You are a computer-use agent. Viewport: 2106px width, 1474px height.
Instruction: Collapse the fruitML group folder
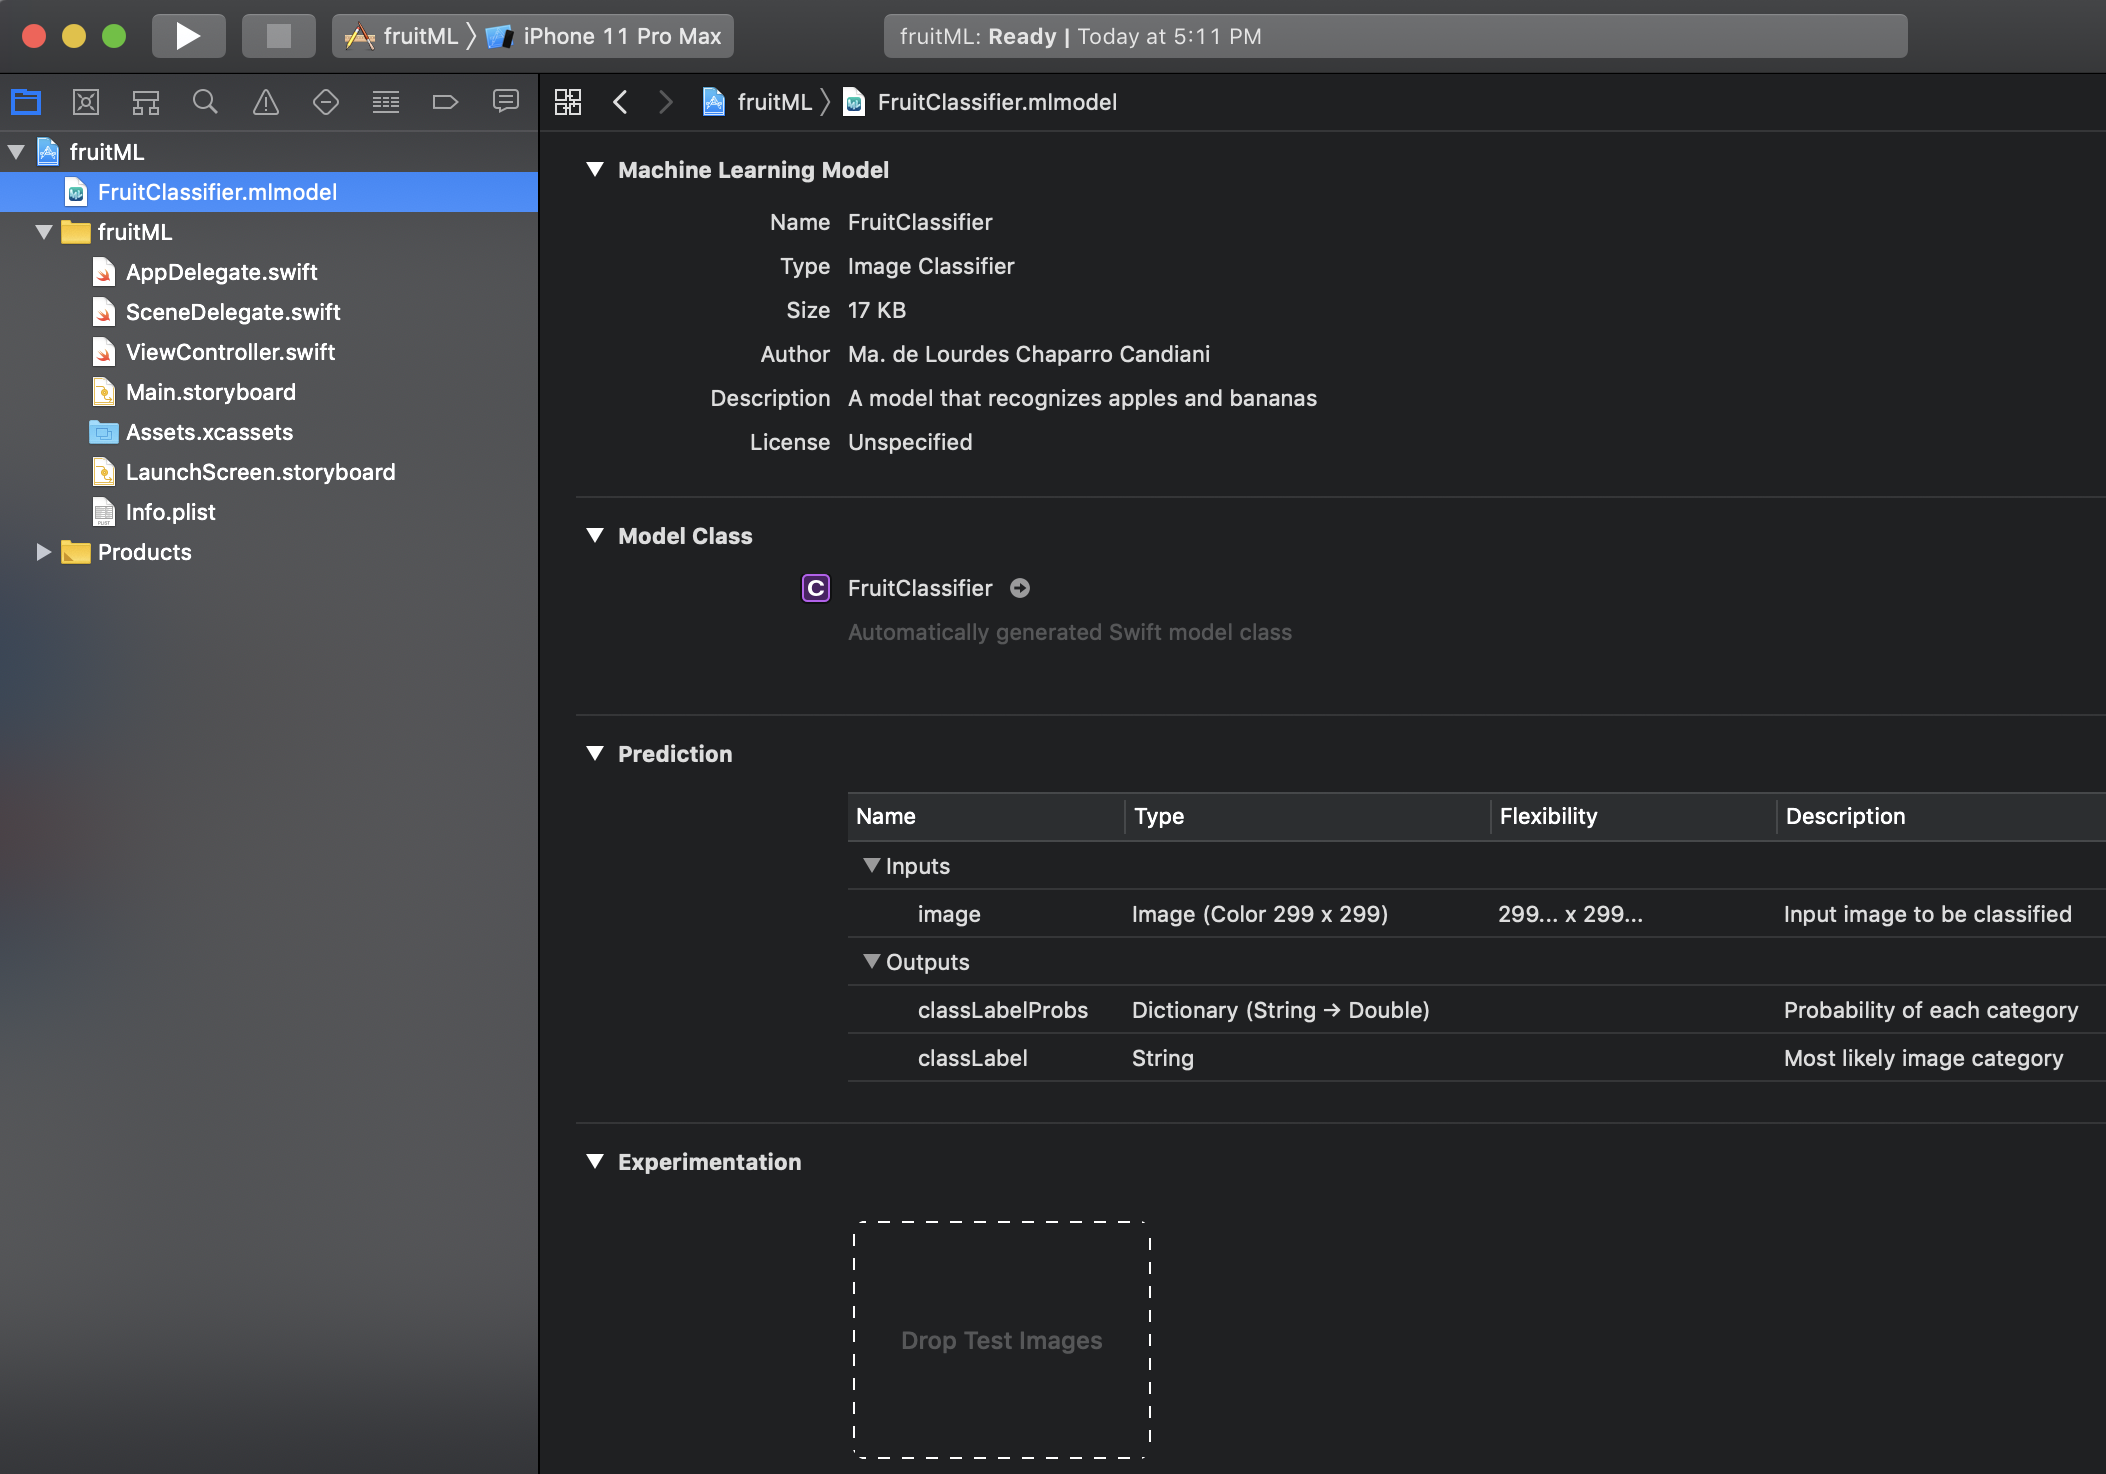coord(44,232)
